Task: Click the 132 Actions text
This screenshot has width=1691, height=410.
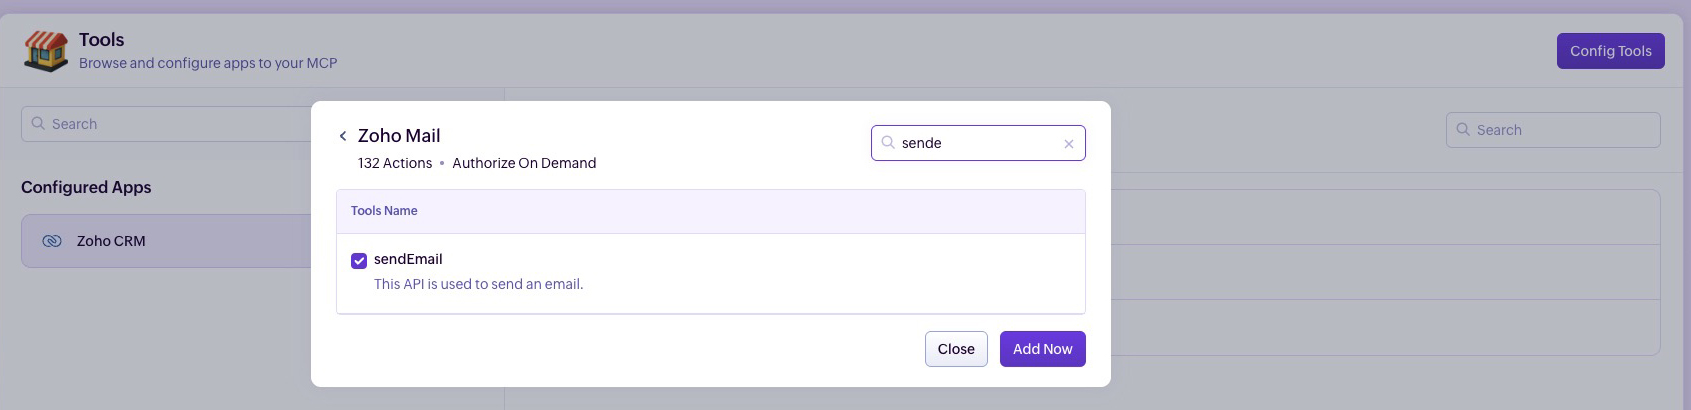Action: tap(395, 163)
